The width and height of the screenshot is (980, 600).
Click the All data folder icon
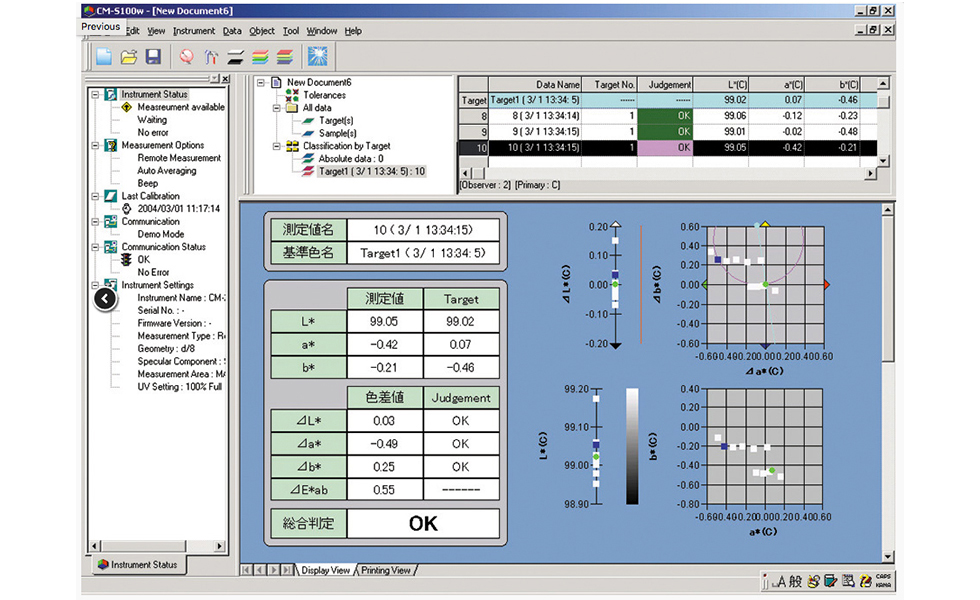[x=292, y=108]
